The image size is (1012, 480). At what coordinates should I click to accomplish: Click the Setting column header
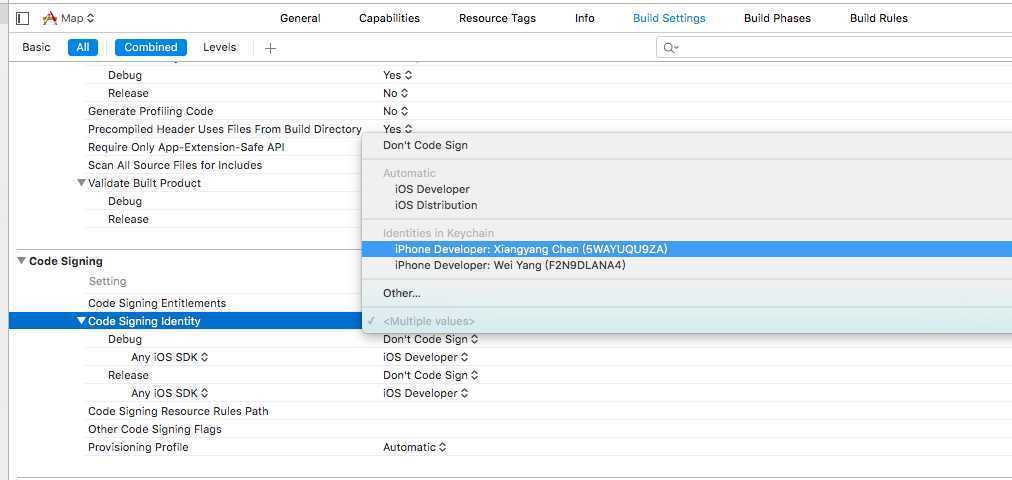(x=108, y=281)
